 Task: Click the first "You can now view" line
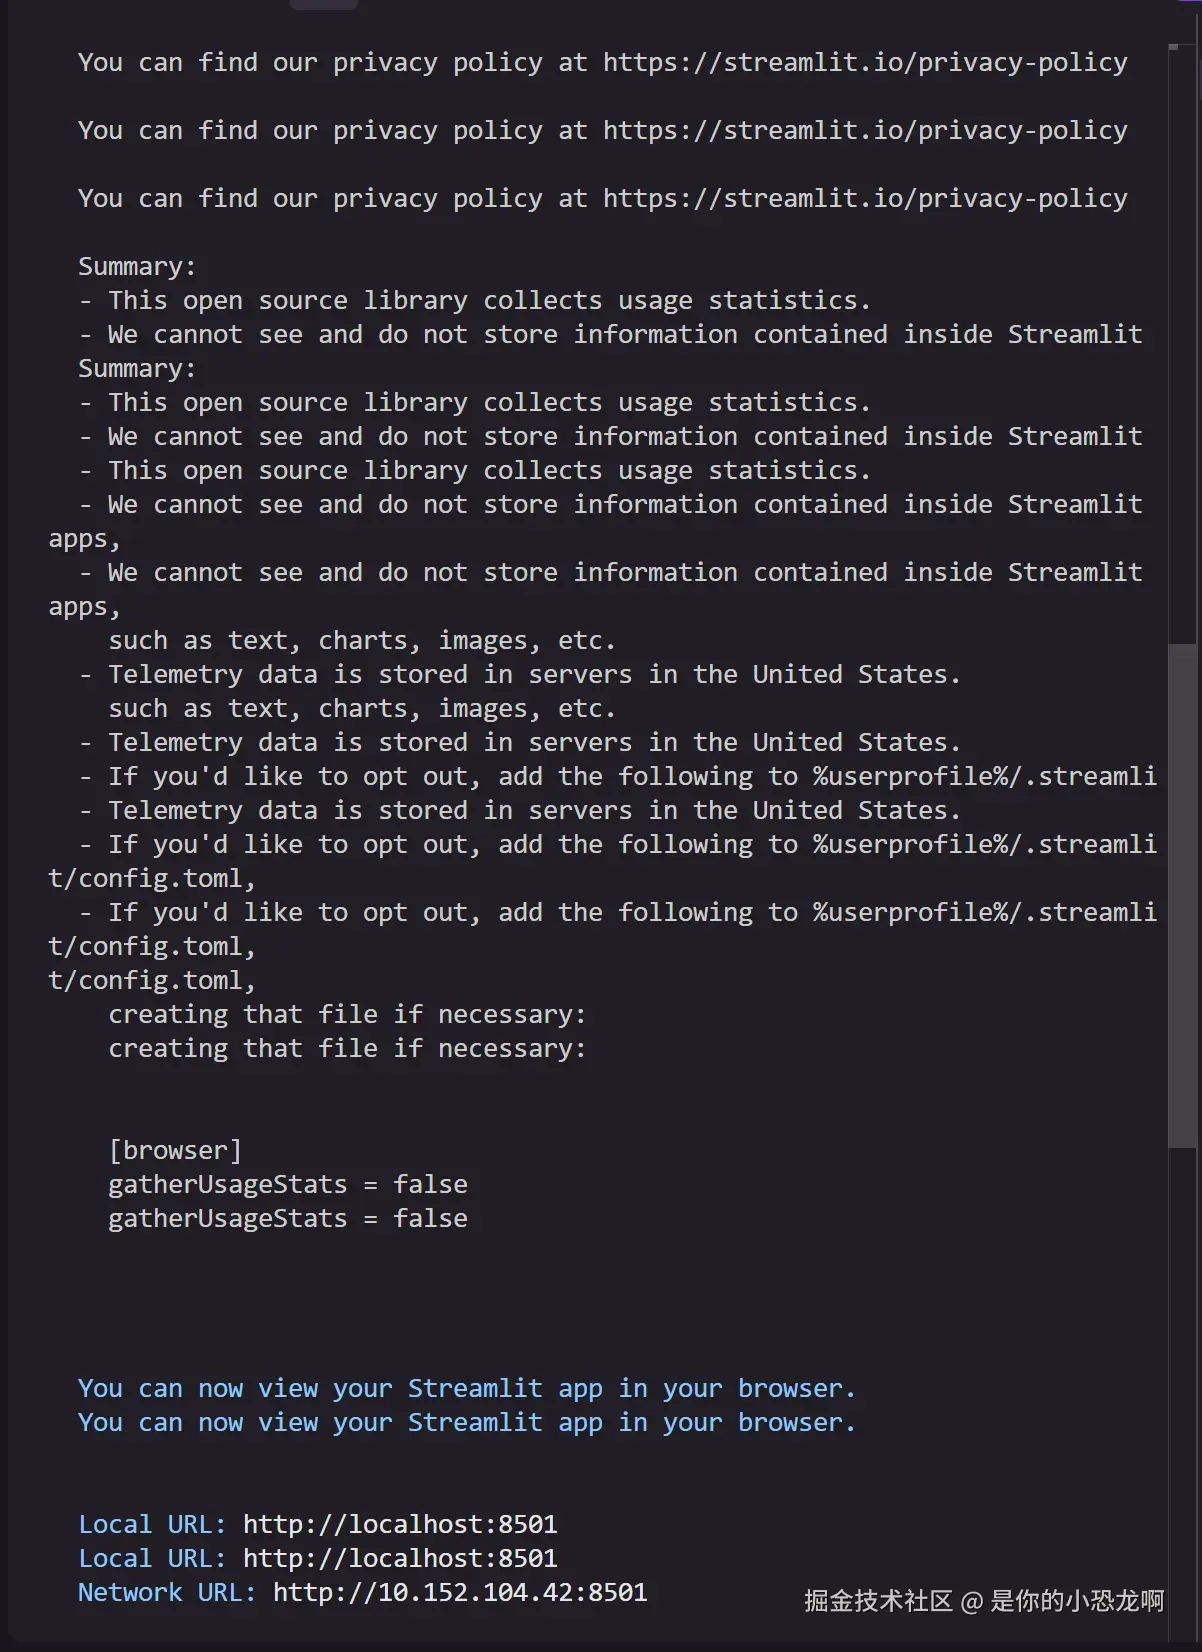tap(467, 1388)
